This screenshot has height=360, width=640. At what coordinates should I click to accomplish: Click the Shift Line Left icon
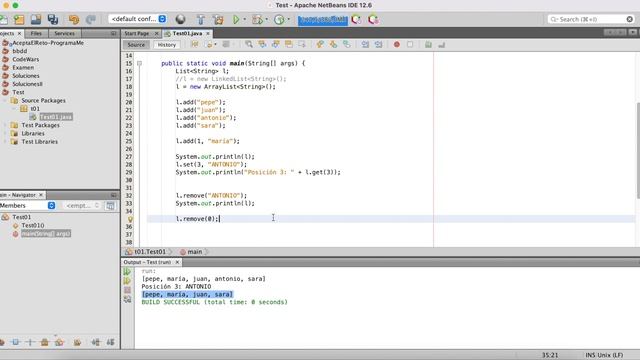[x=365, y=44]
